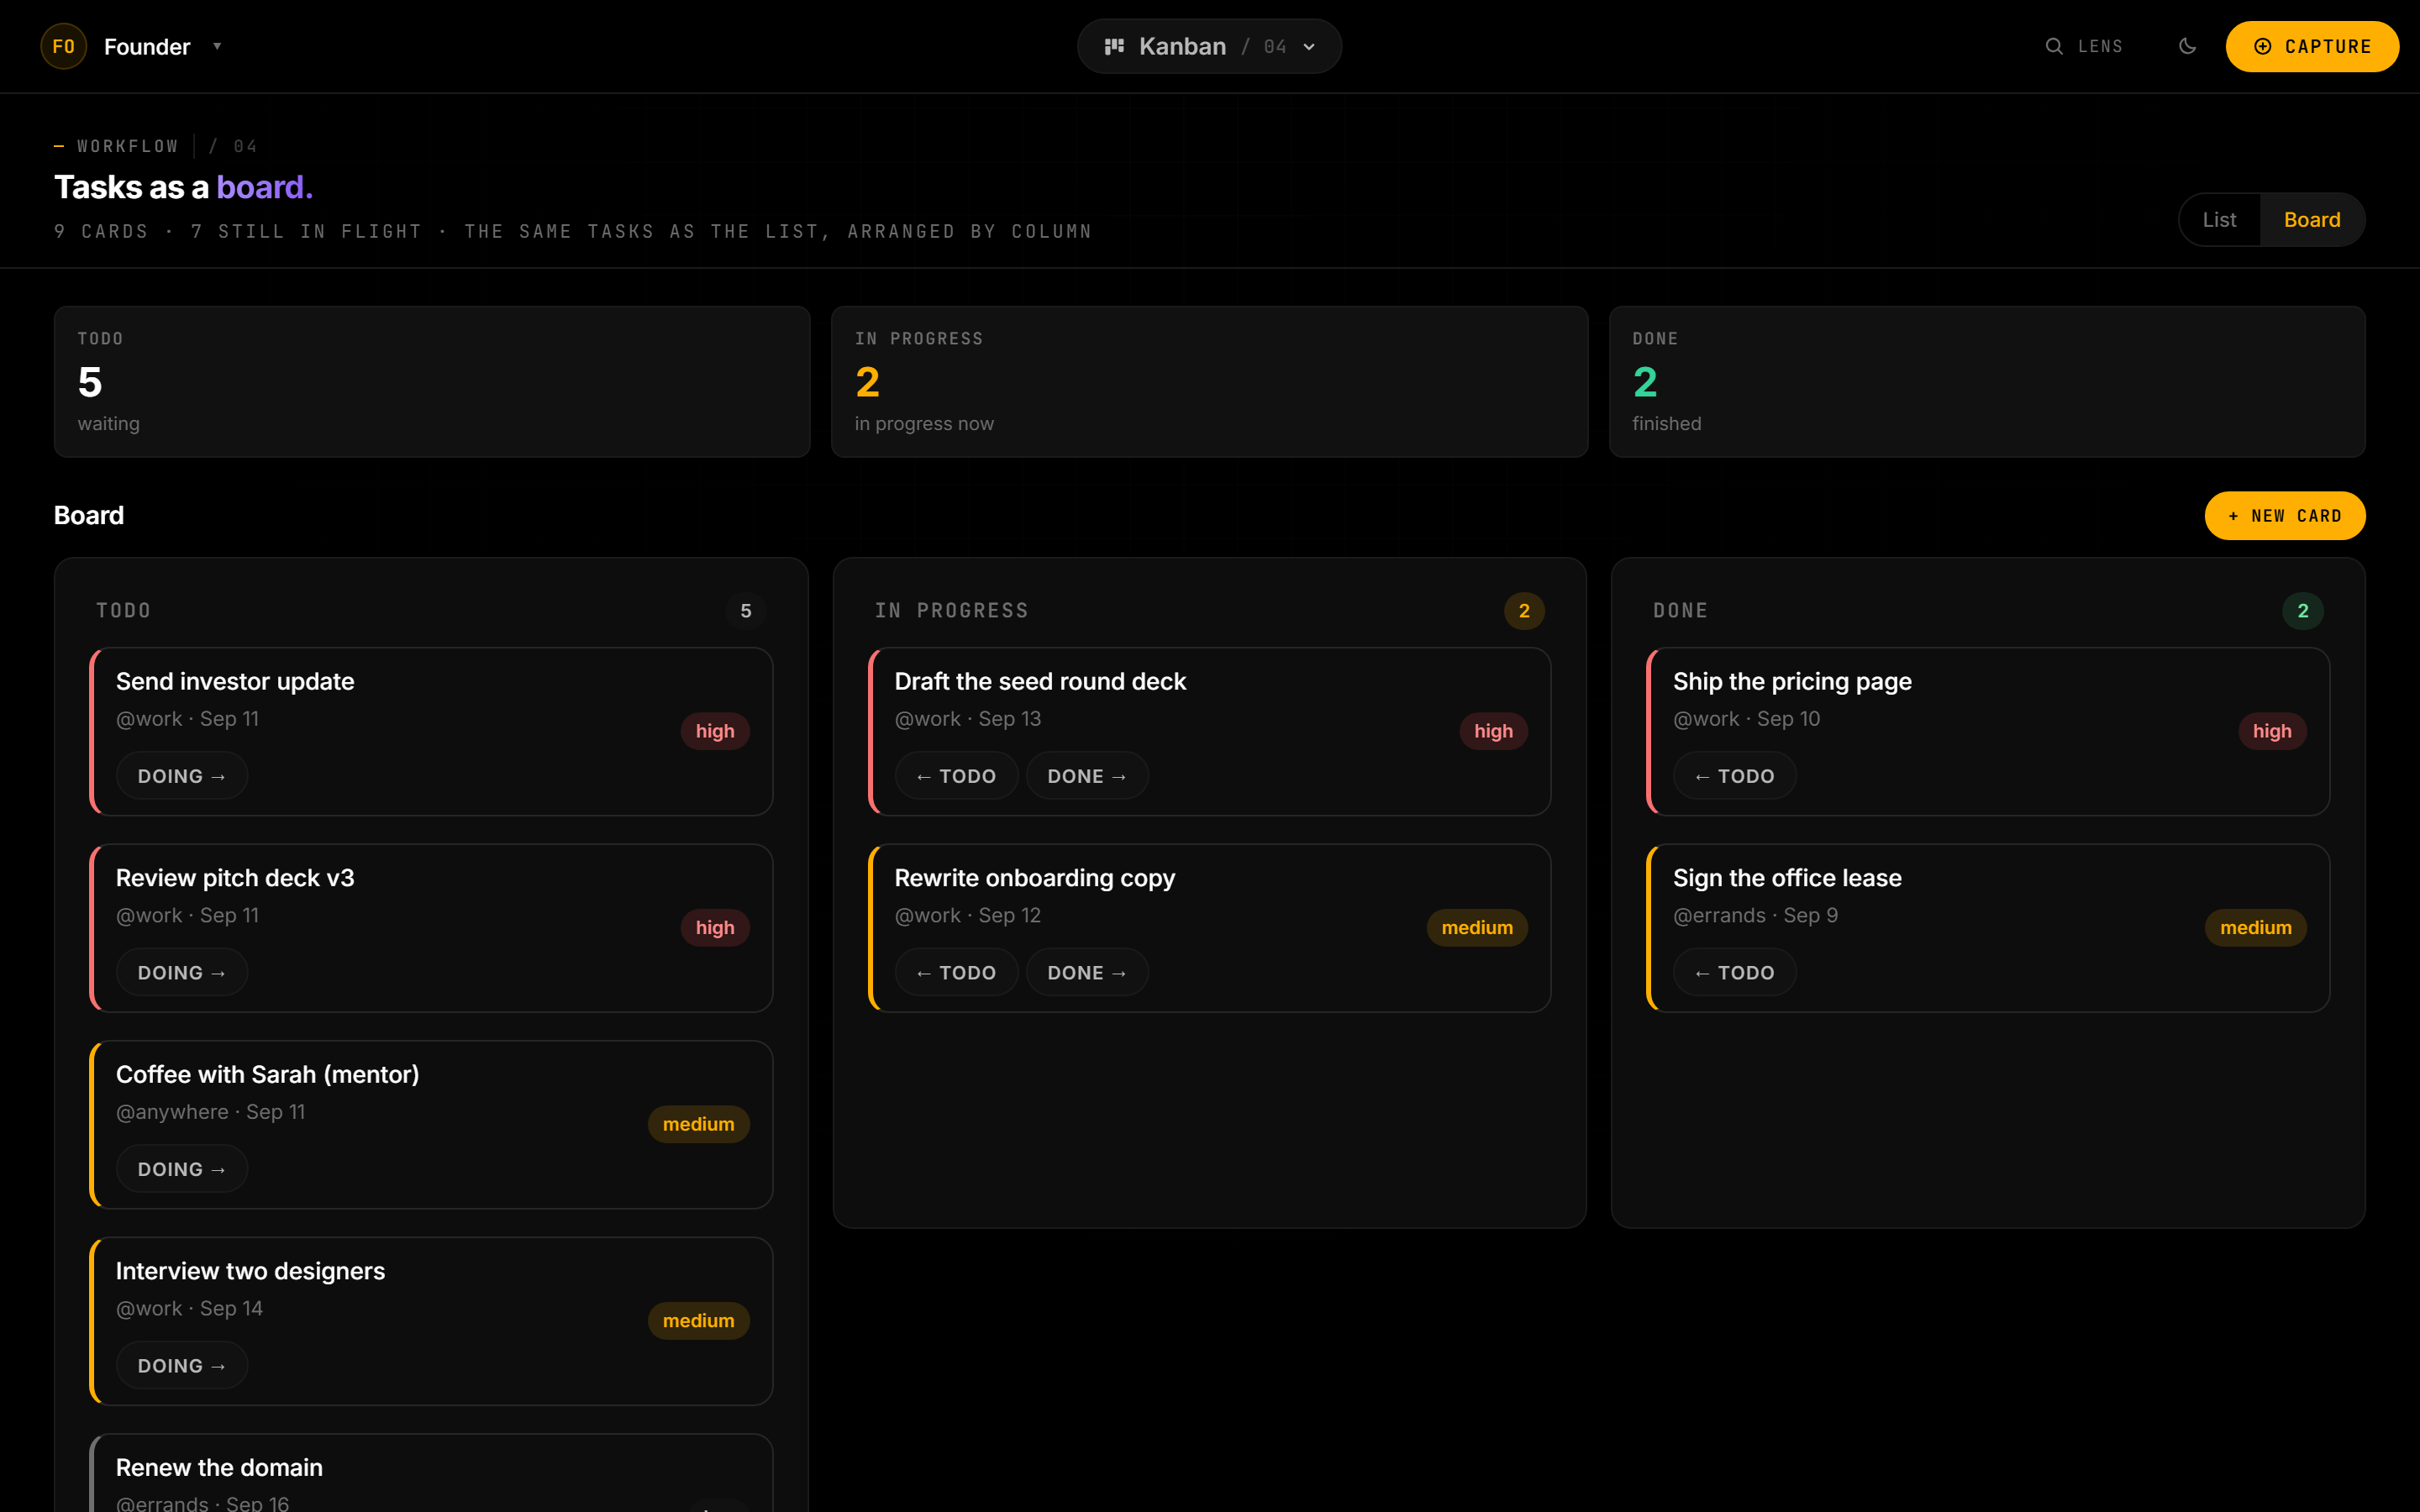2420x1512 pixels.
Task: Move Interview two designers to DOING
Action: click(181, 1365)
